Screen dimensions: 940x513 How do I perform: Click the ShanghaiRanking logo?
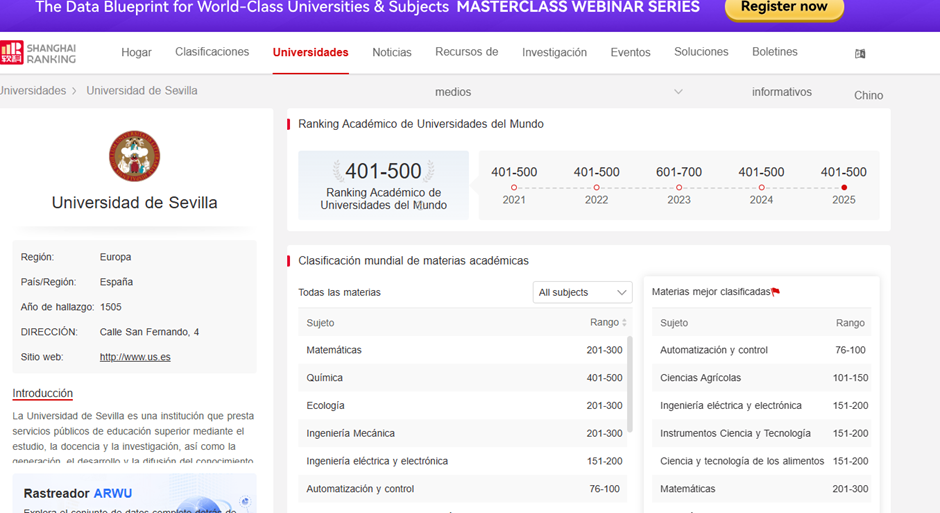(x=38, y=53)
